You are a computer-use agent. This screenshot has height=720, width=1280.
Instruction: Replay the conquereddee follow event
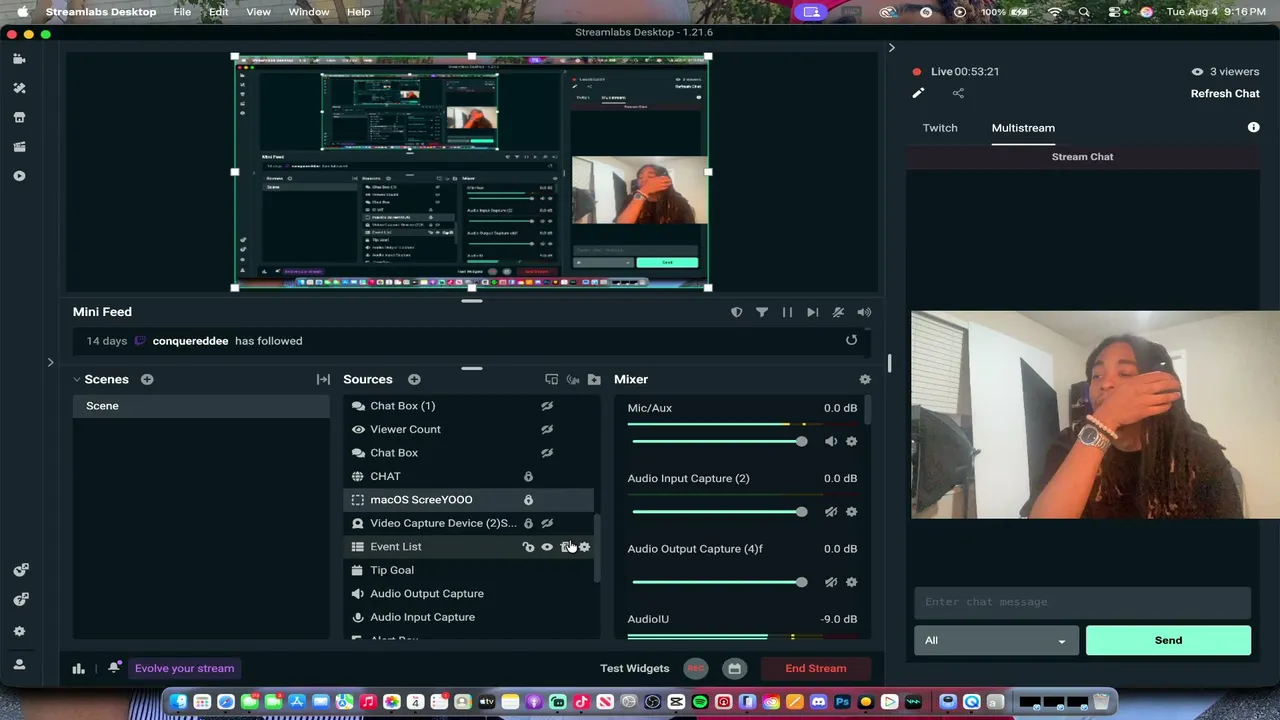[851, 340]
